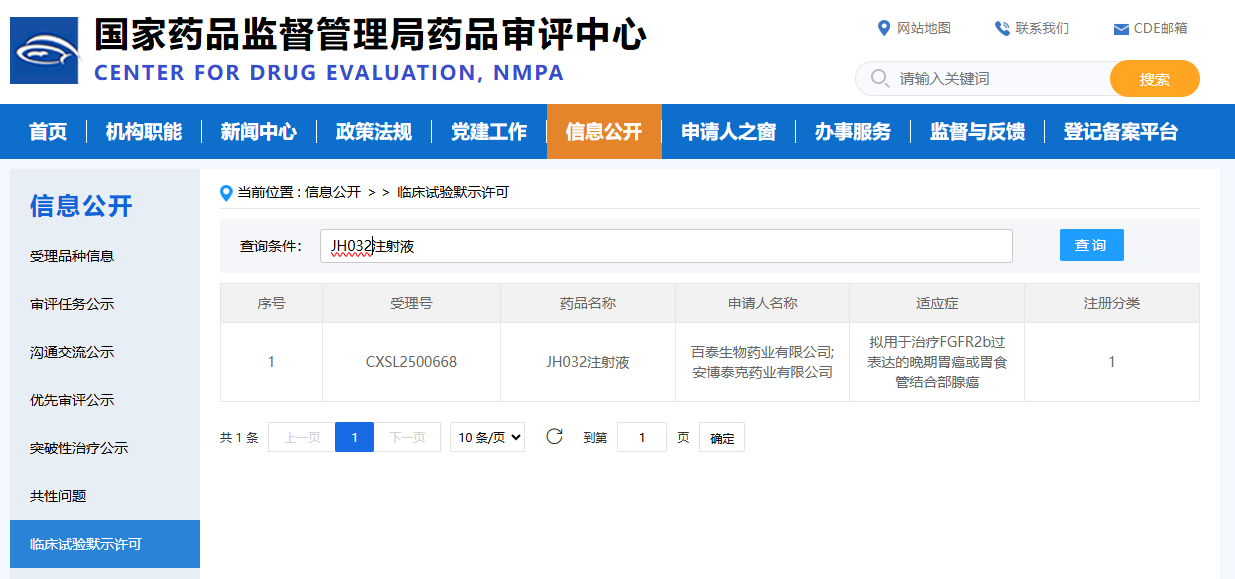Click the blue 查询 button

click(1091, 245)
